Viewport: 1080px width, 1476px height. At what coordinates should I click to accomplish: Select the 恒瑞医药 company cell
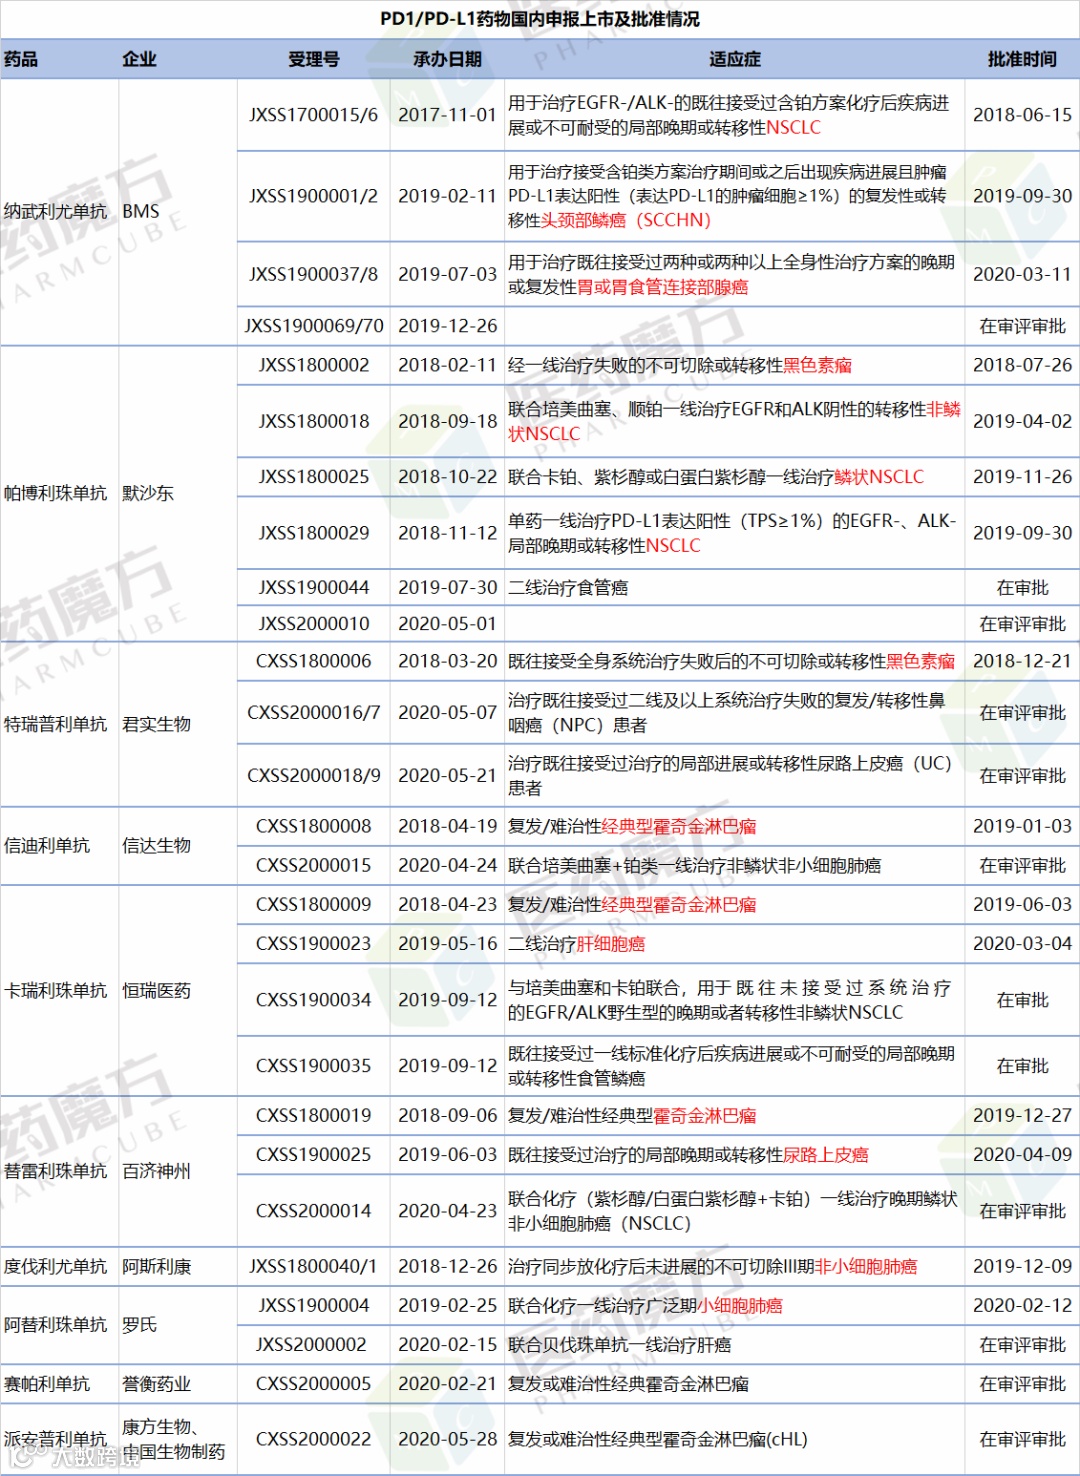point(156,991)
